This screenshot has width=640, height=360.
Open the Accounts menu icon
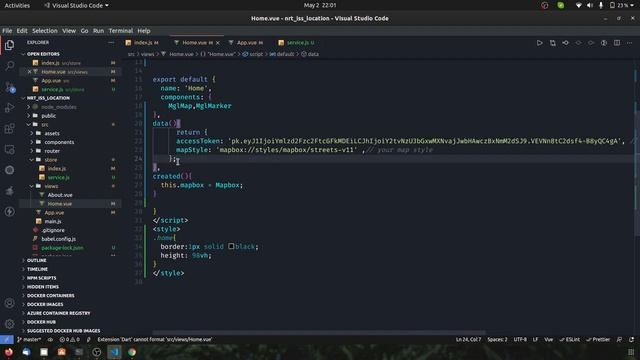[9, 303]
